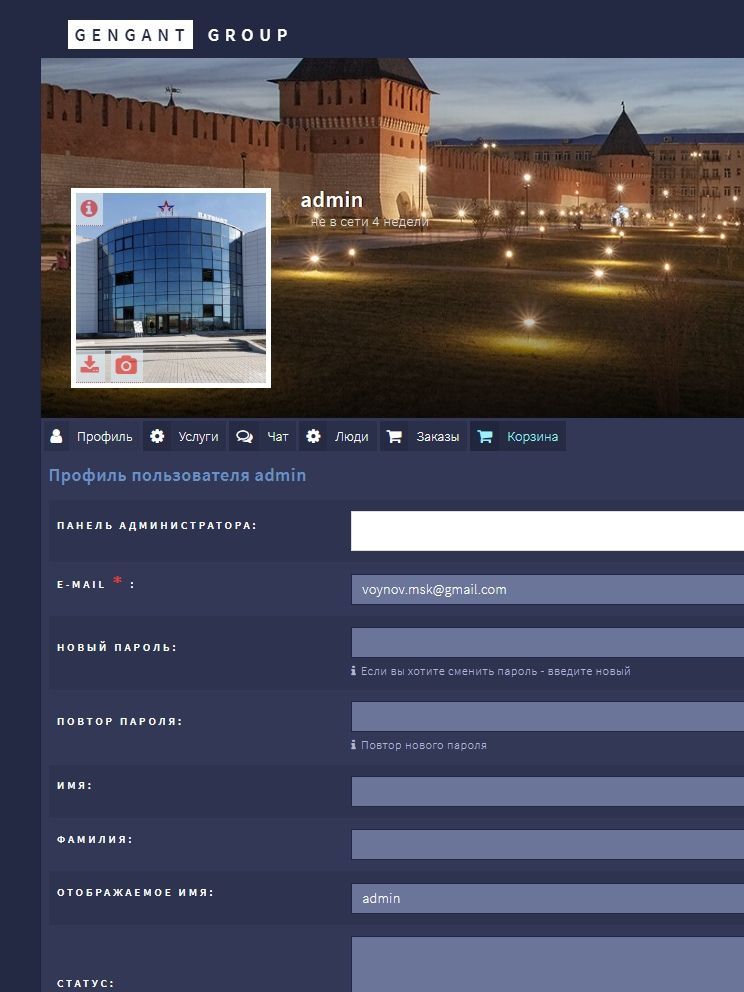Click the download icon on avatar

pyautogui.click(x=90, y=366)
